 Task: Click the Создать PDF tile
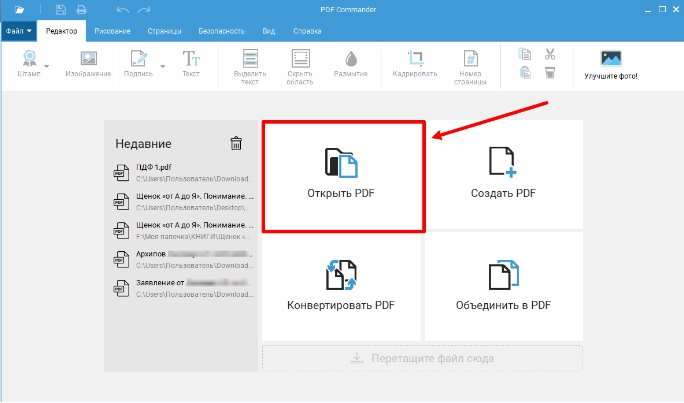point(503,174)
